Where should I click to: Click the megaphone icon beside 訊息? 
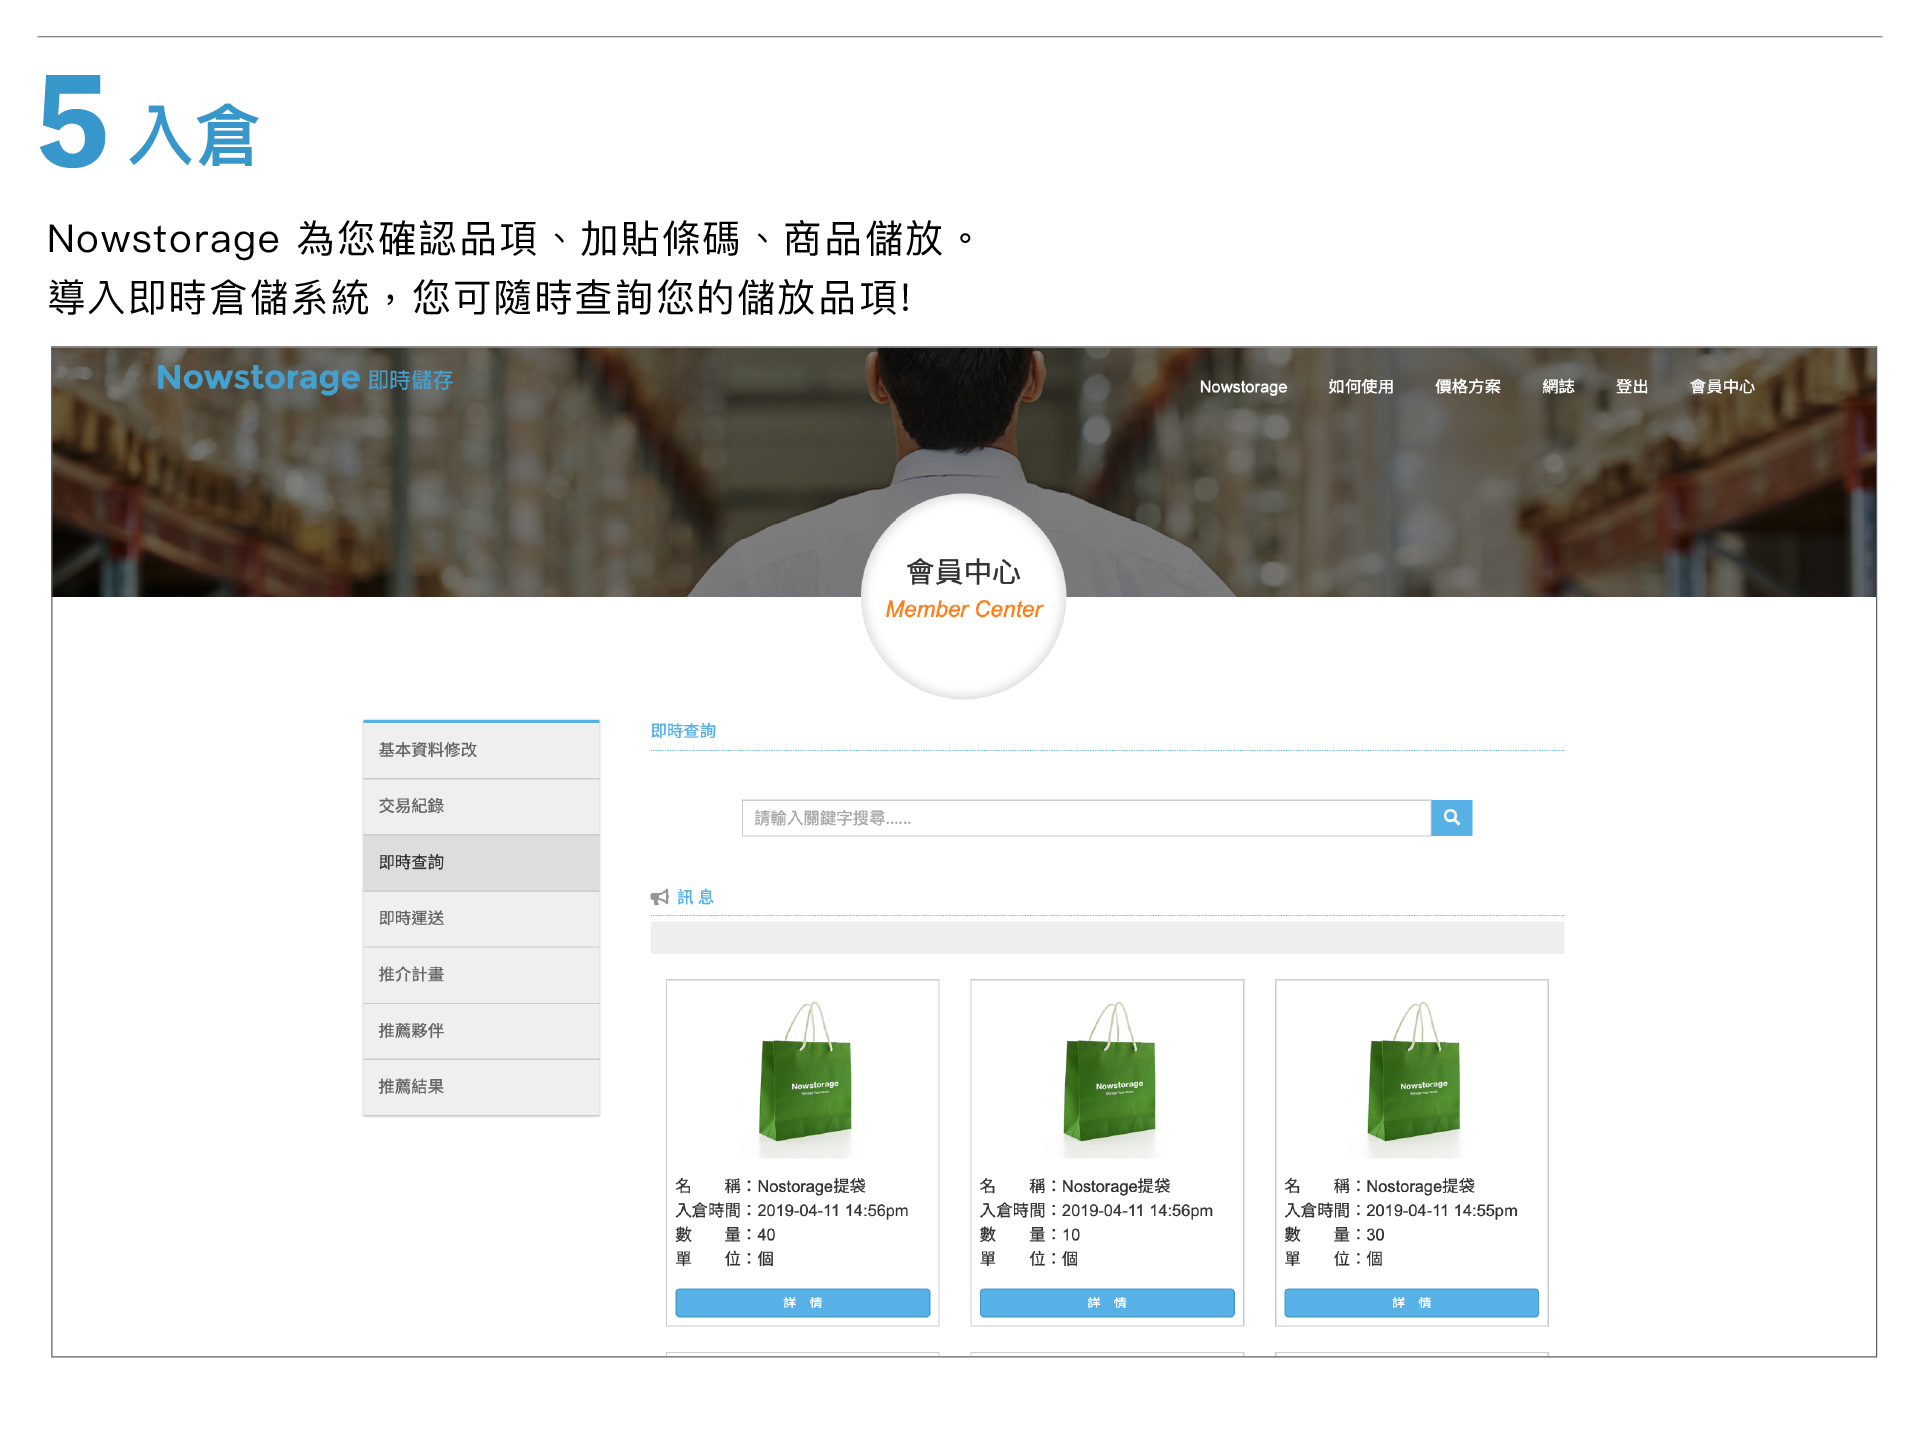660,897
